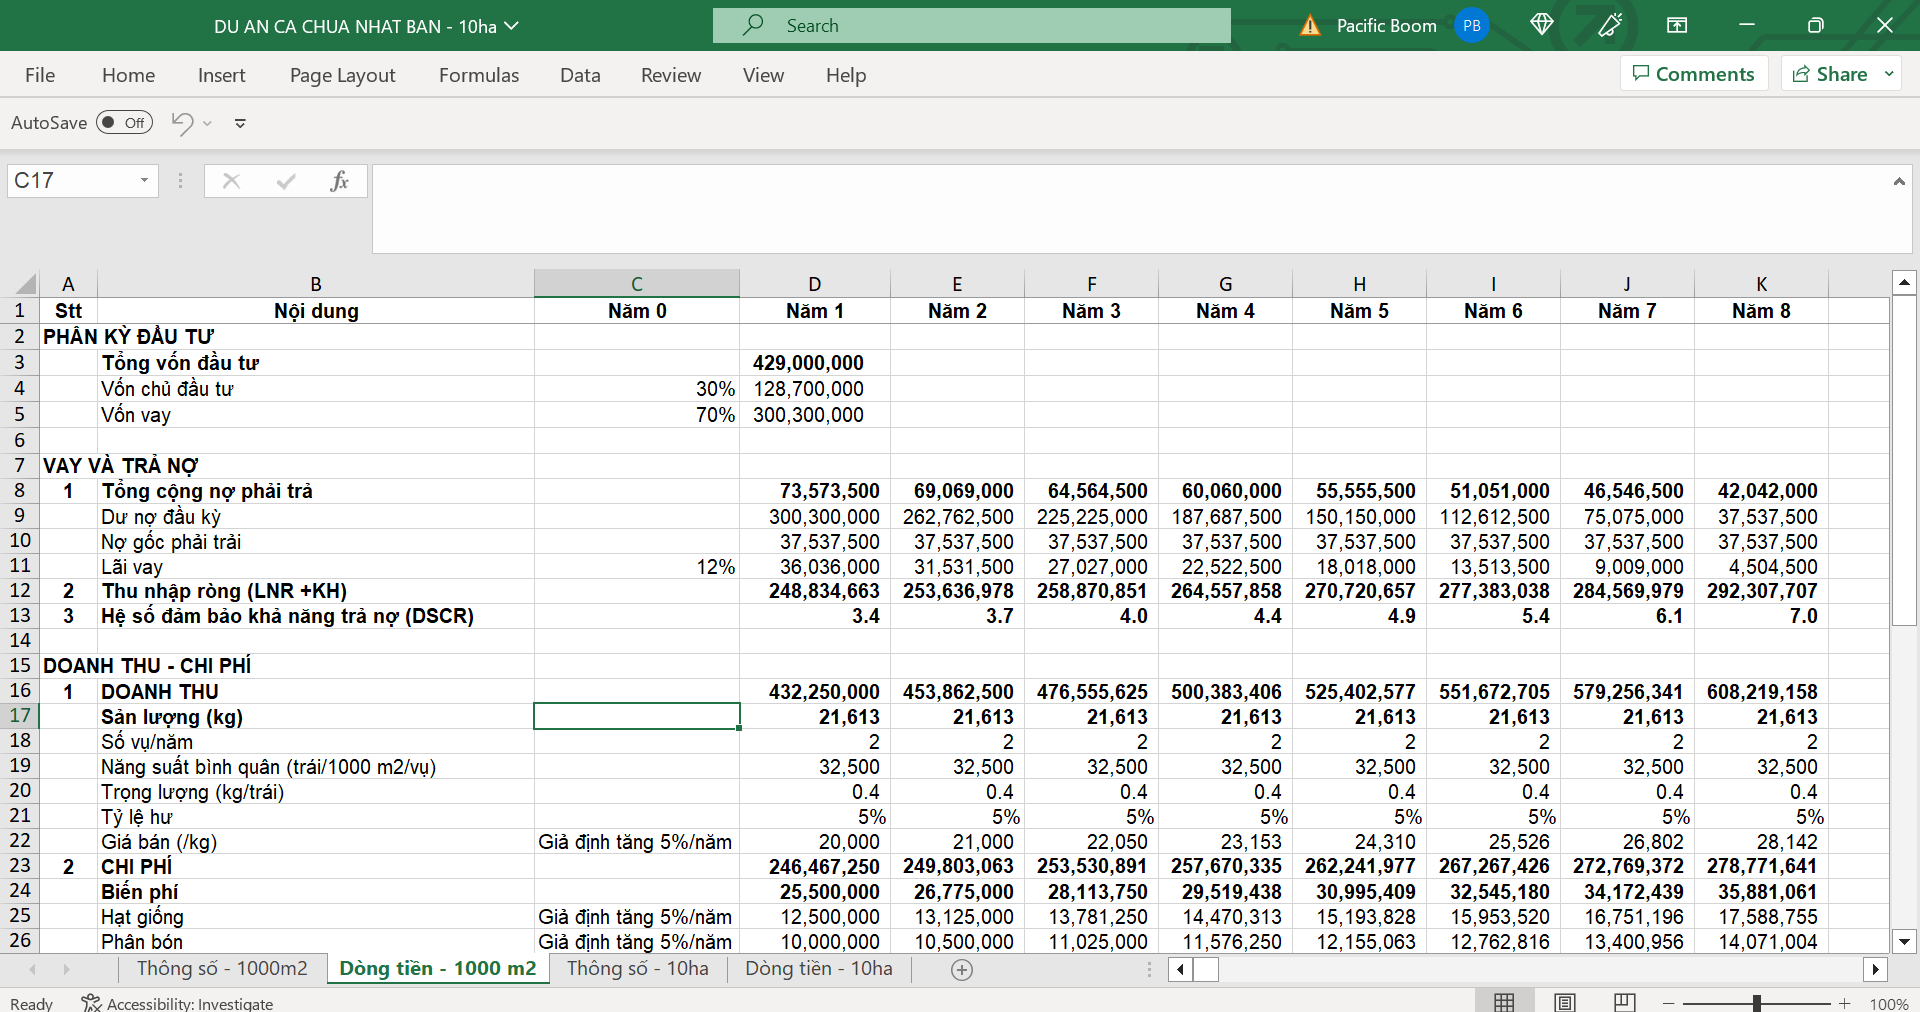1920x1012 pixels.
Task: Click the pen Coming Soon icon
Action: [x=1610, y=25]
